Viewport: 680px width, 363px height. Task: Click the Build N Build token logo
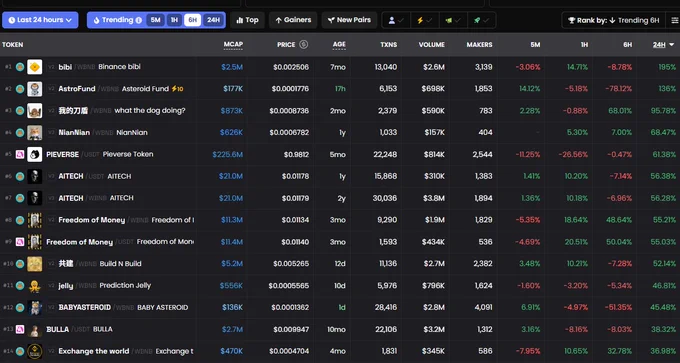coord(35,264)
